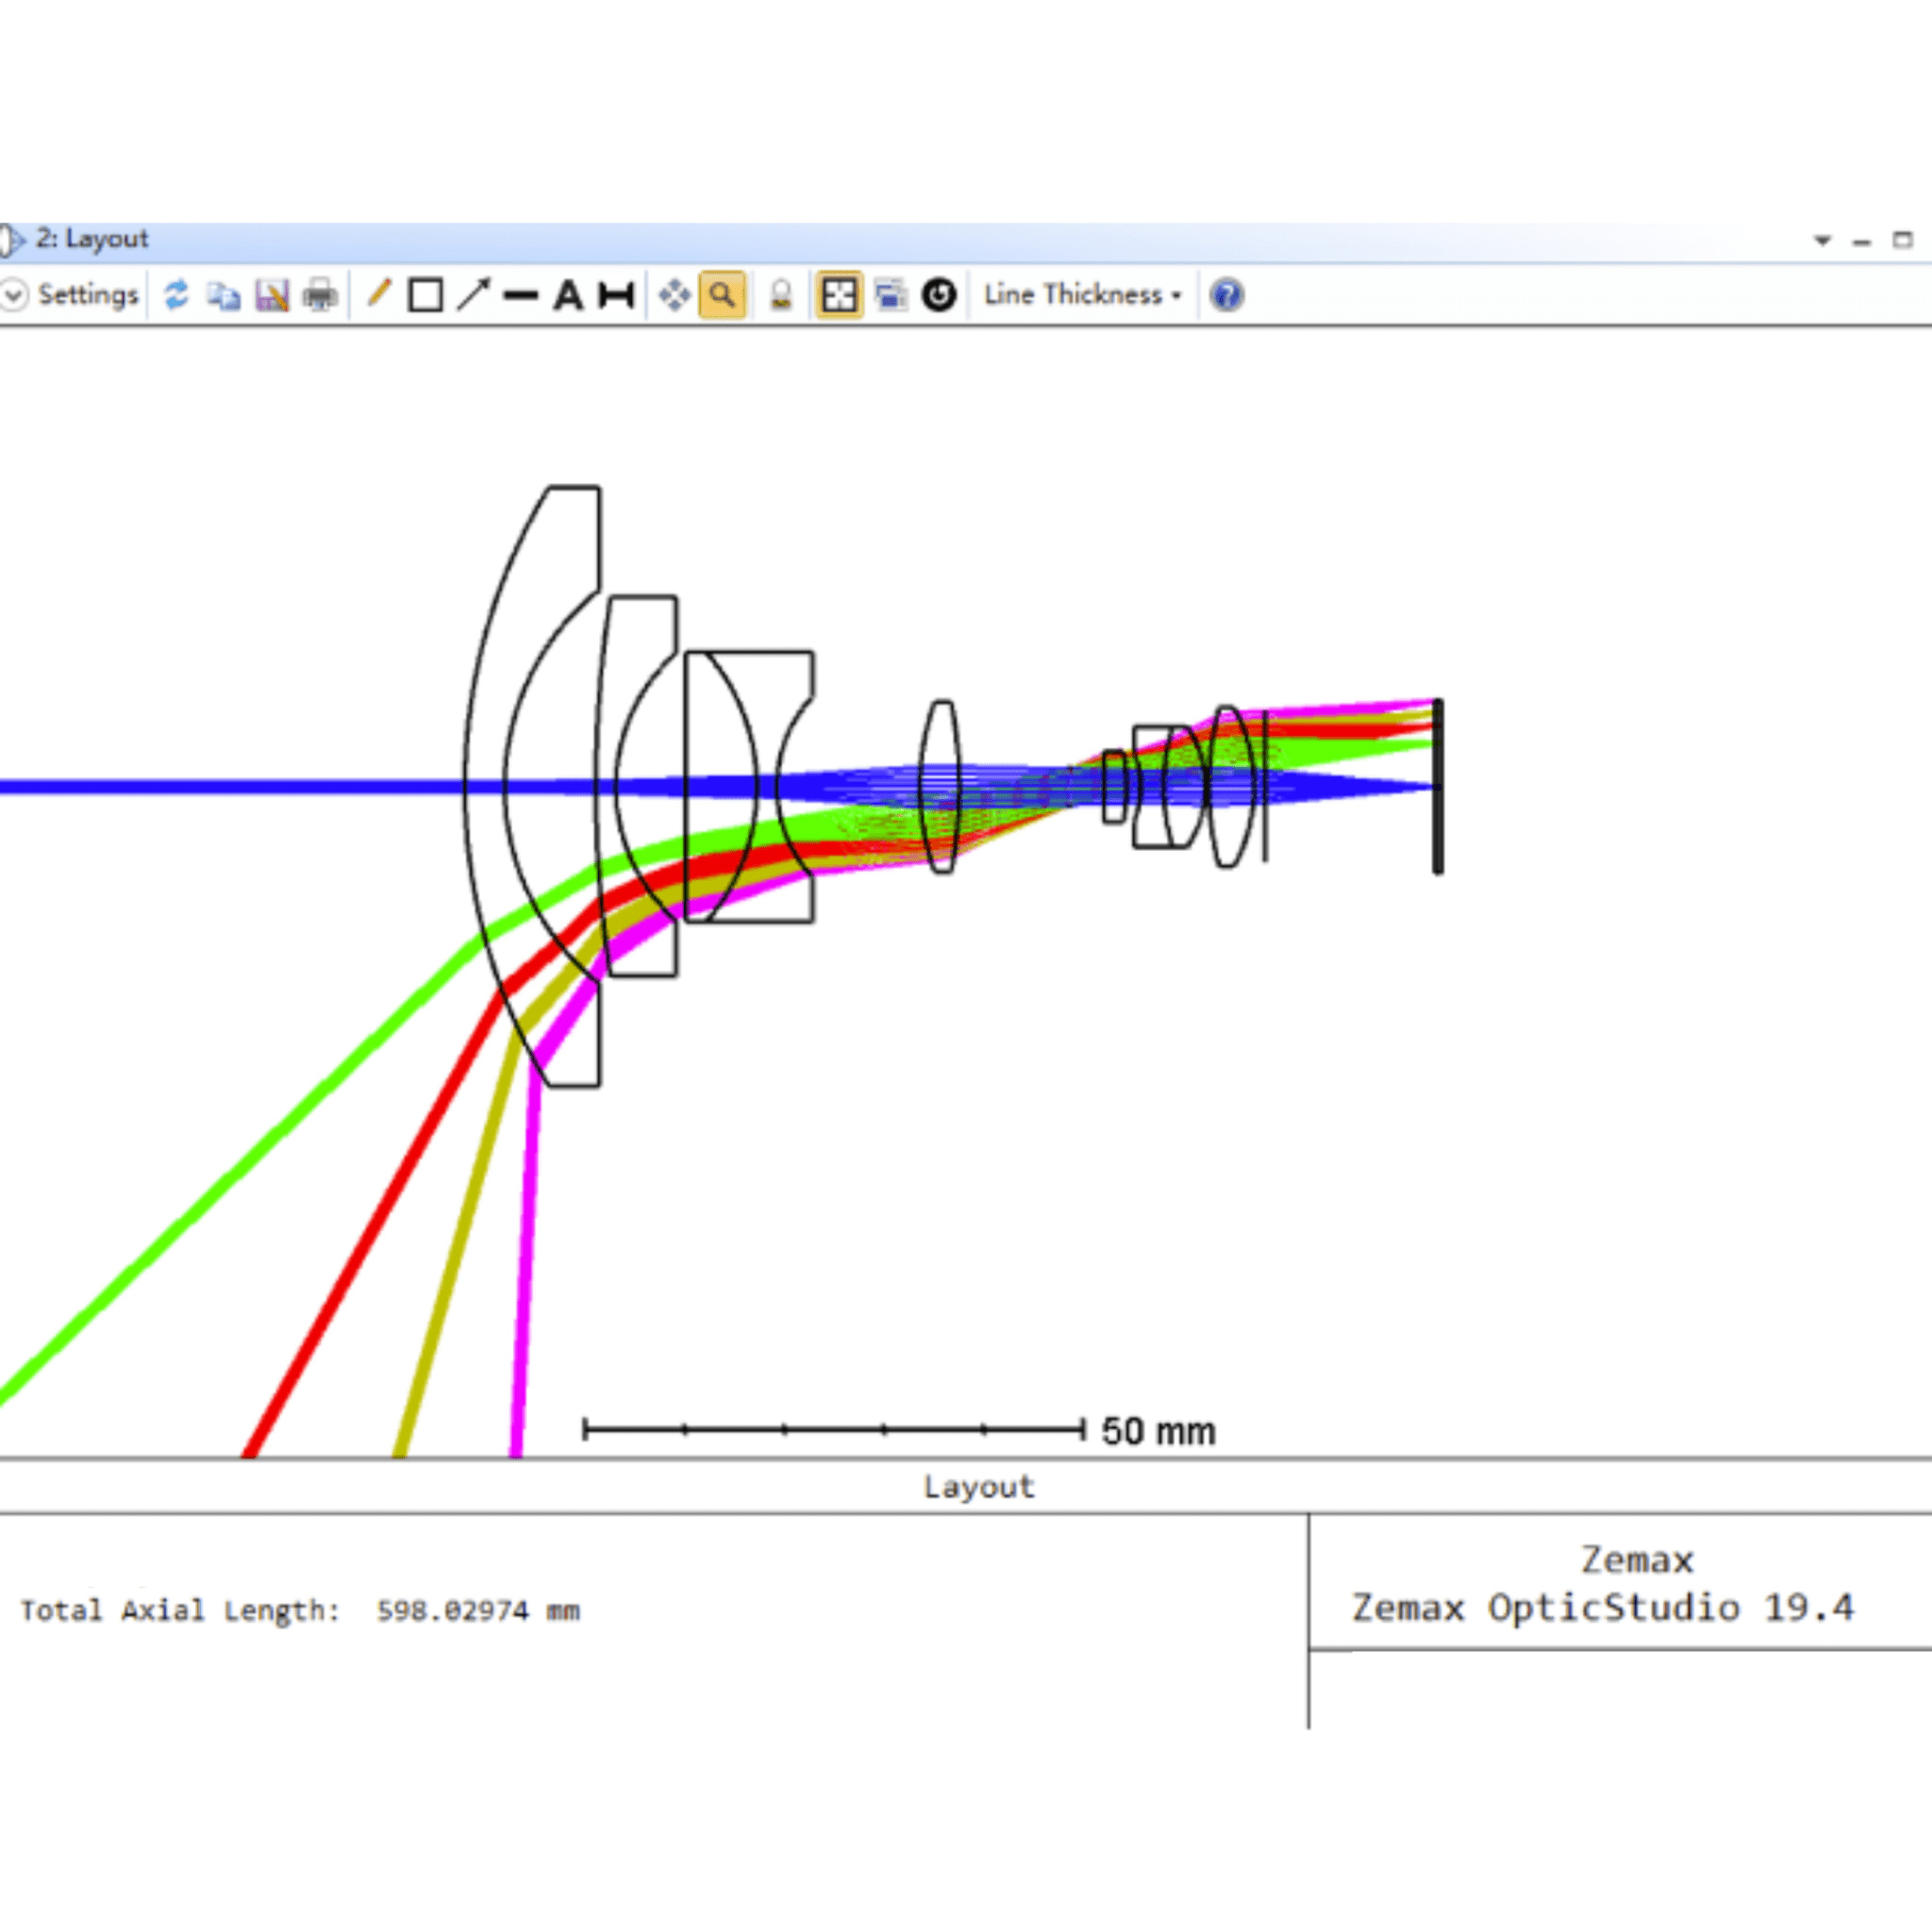
Task: Select the rectangle annotation tool
Action: (426, 295)
